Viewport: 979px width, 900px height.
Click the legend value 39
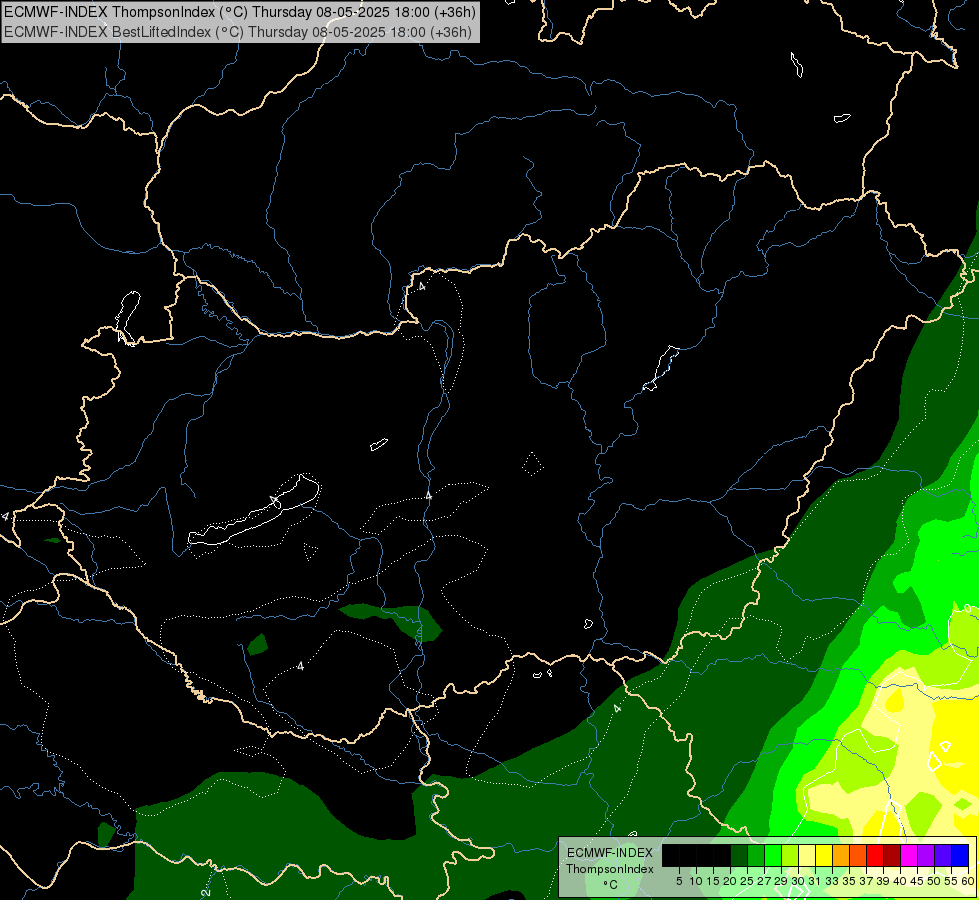point(883,881)
